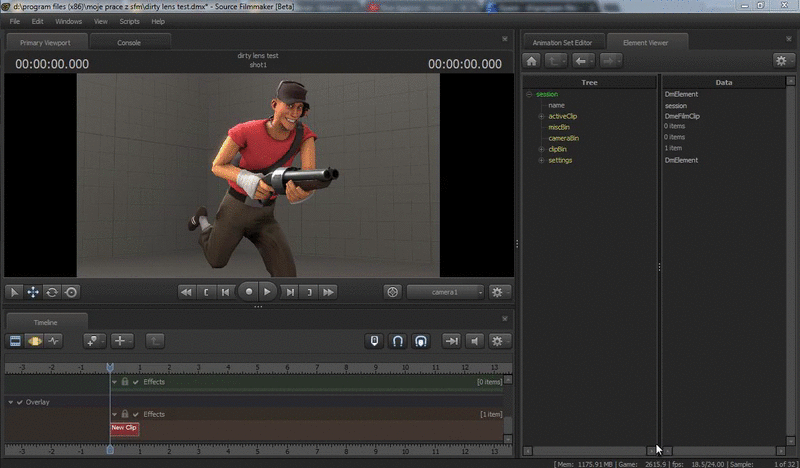Screen dimensions: 800x468
Task: Toggle the lock on the Overlay Effects track
Action: coord(125,414)
